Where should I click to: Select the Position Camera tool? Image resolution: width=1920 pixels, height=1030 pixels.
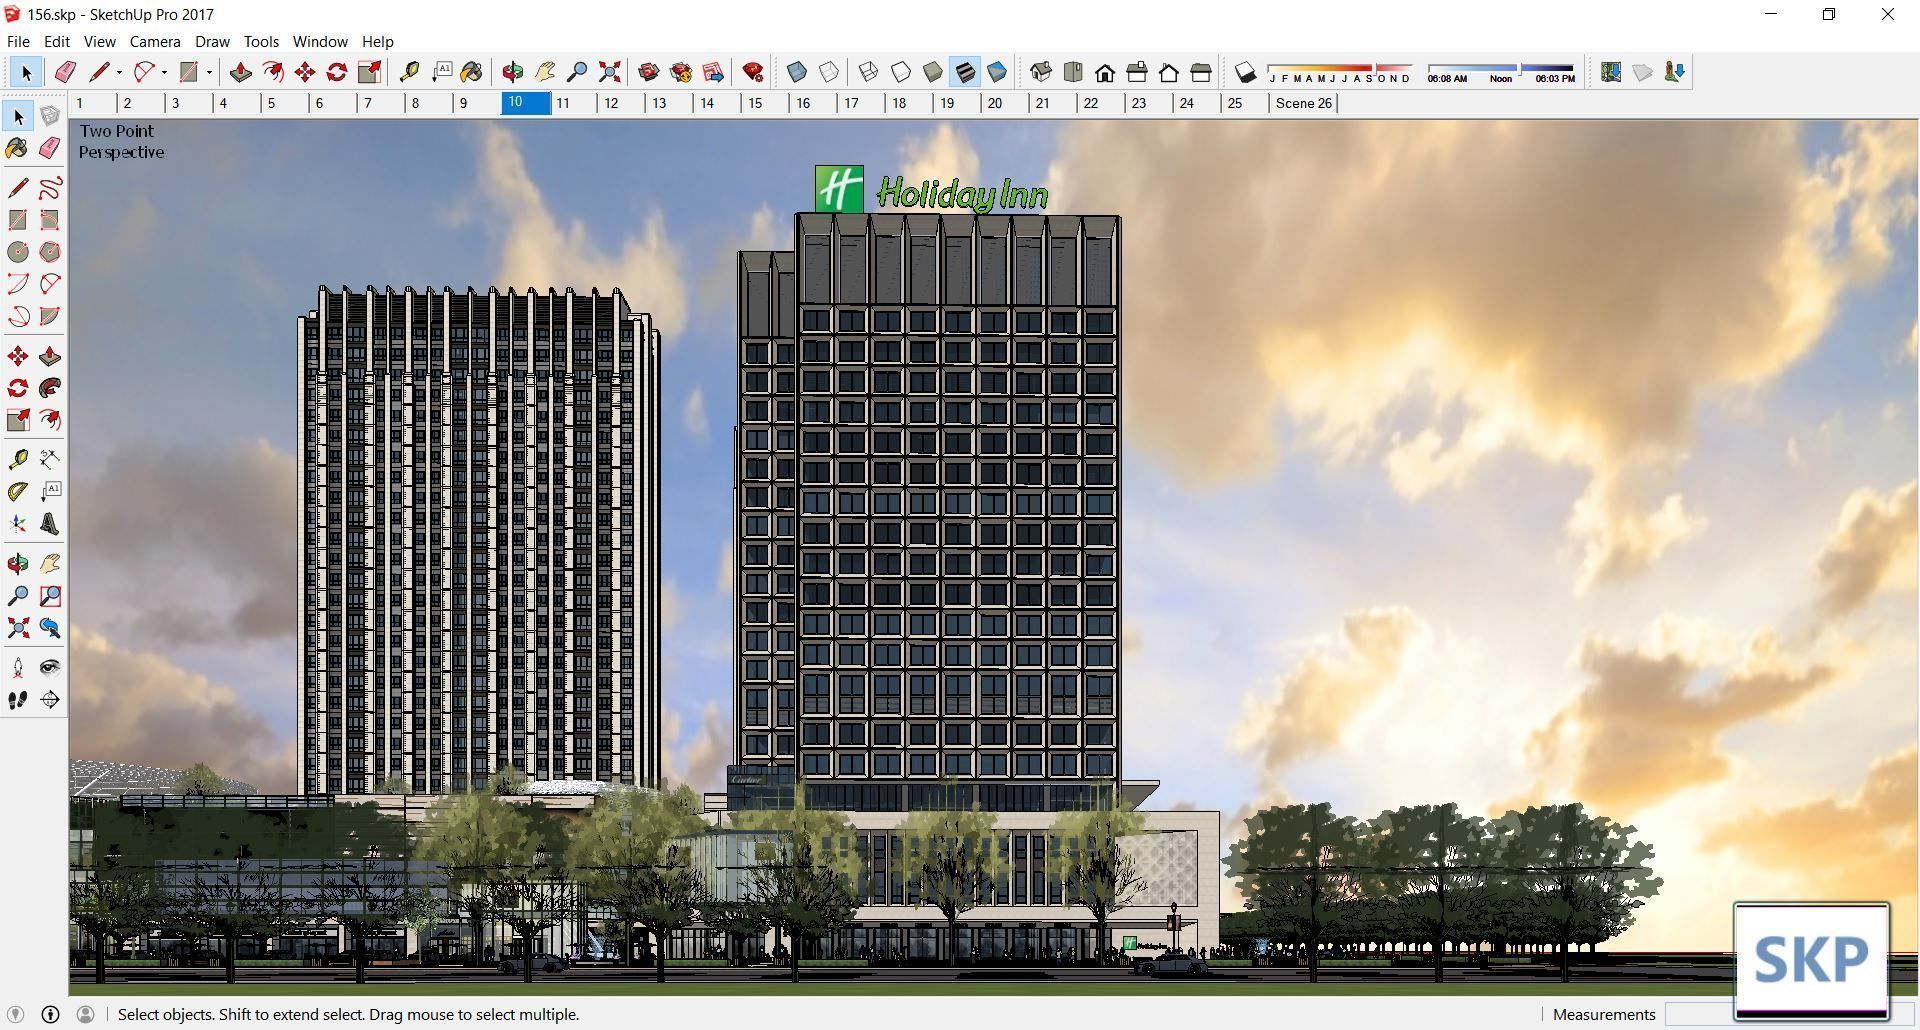coord(18,668)
